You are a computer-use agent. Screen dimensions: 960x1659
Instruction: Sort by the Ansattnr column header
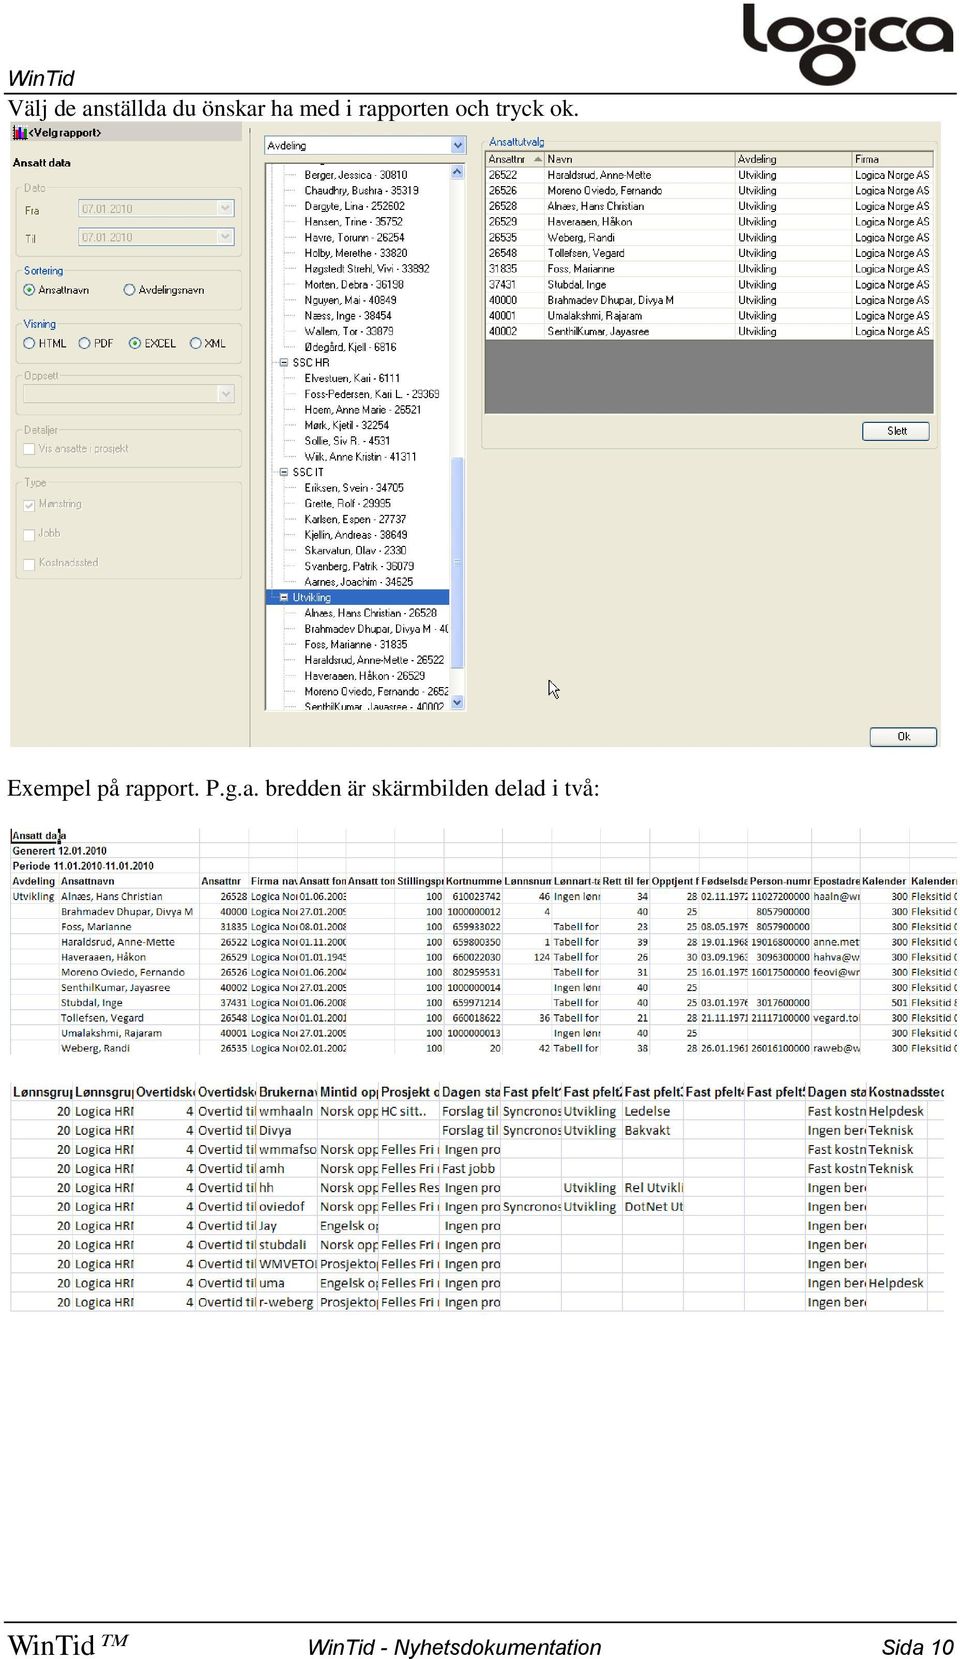pyautogui.click(x=514, y=159)
